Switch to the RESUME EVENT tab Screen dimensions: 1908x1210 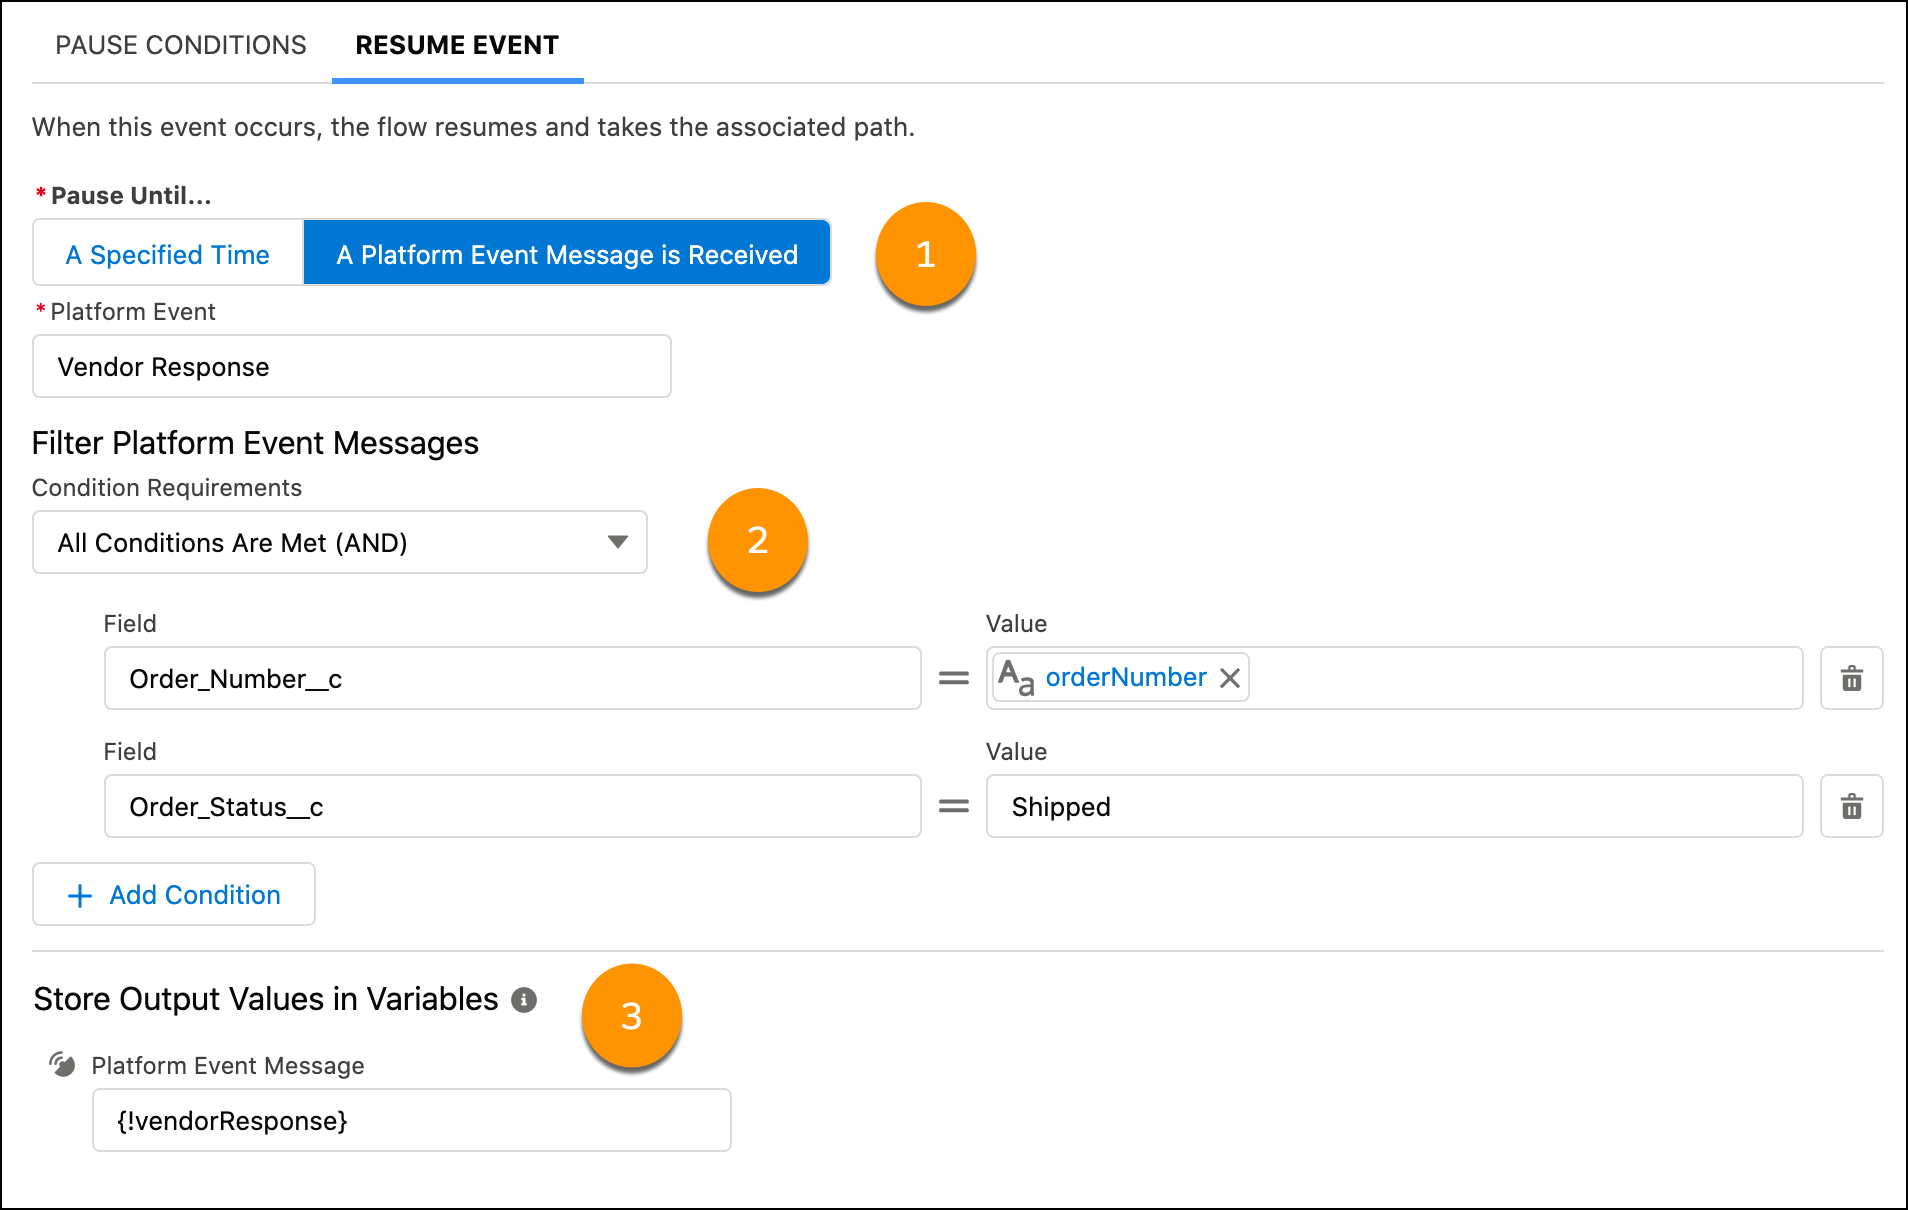[457, 44]
